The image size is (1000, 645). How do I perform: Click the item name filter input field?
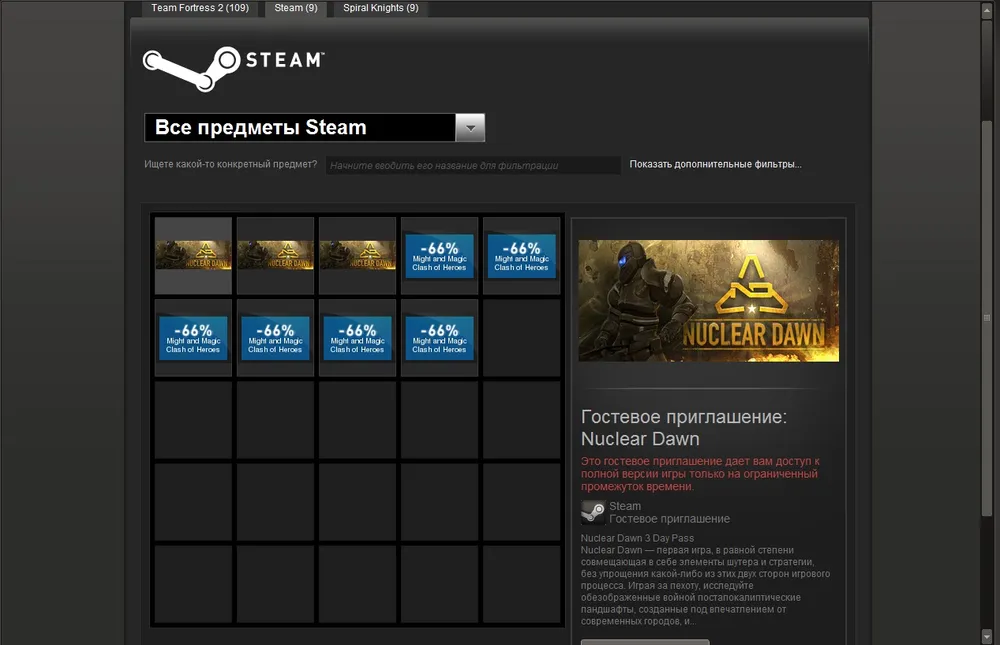pos(472,165)
